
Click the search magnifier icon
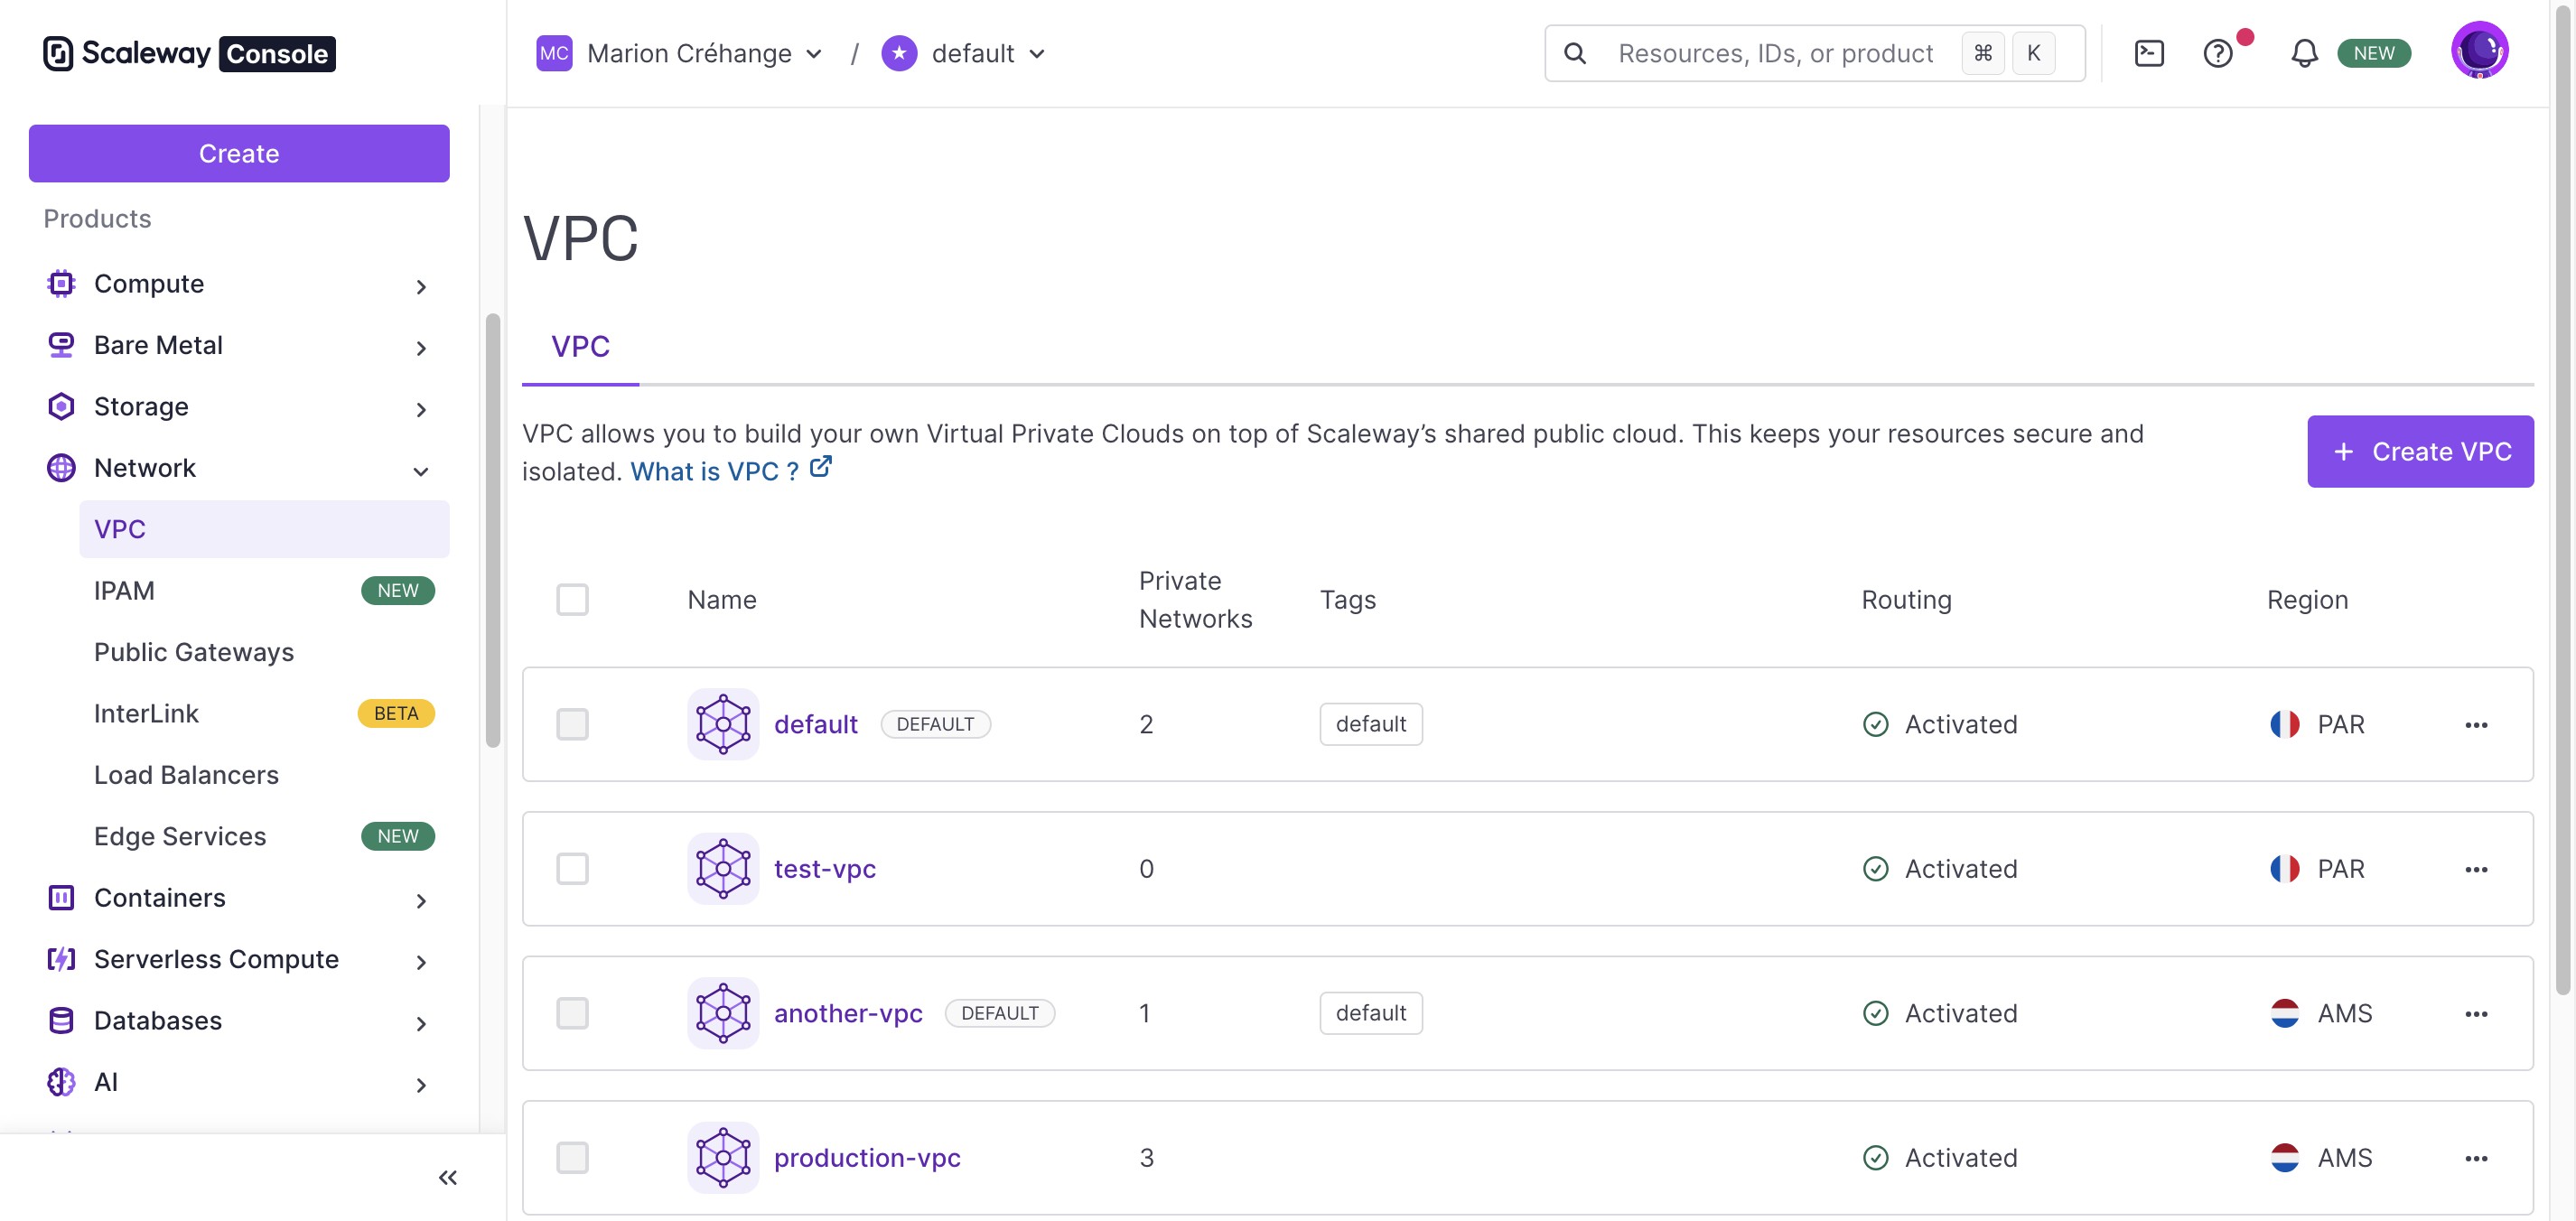point(1575,53)
